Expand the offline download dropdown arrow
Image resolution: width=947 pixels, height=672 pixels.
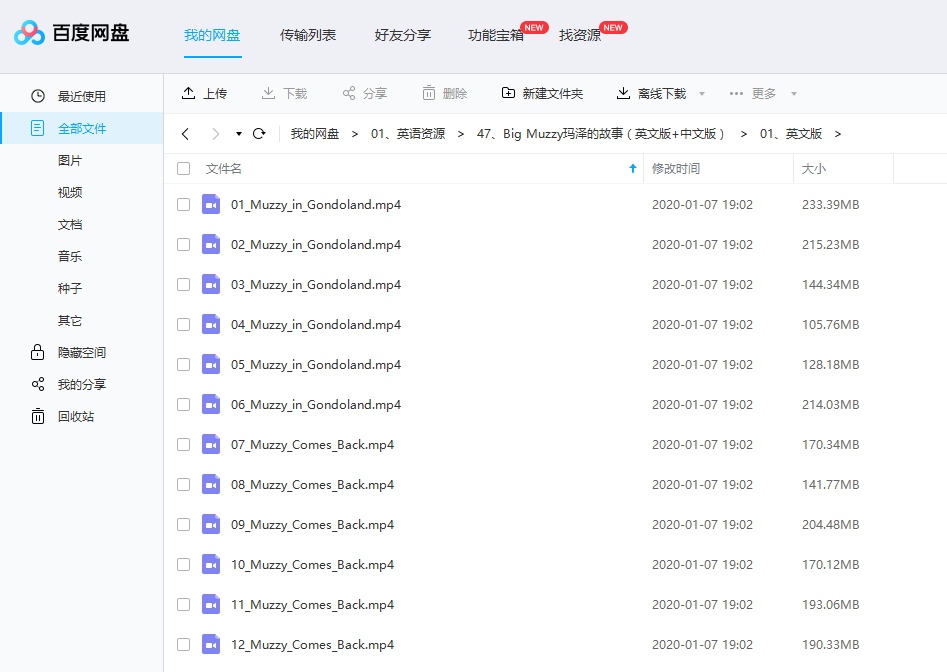(x=702, y=94)
